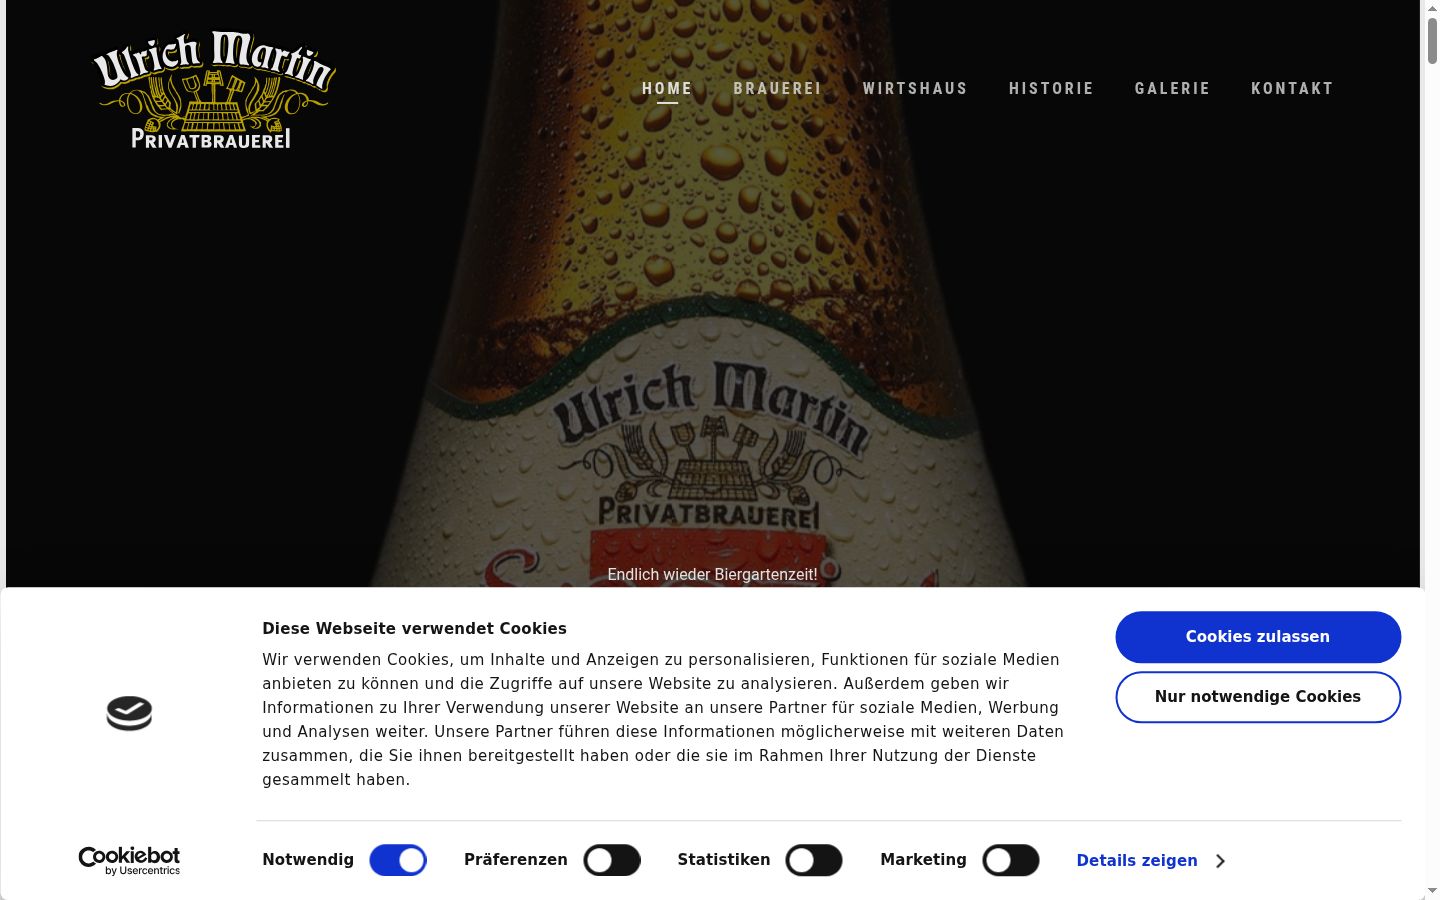Click the Cookiebot round logo icon
This screenshot has height=900, width=1440.
pos(129,713)
